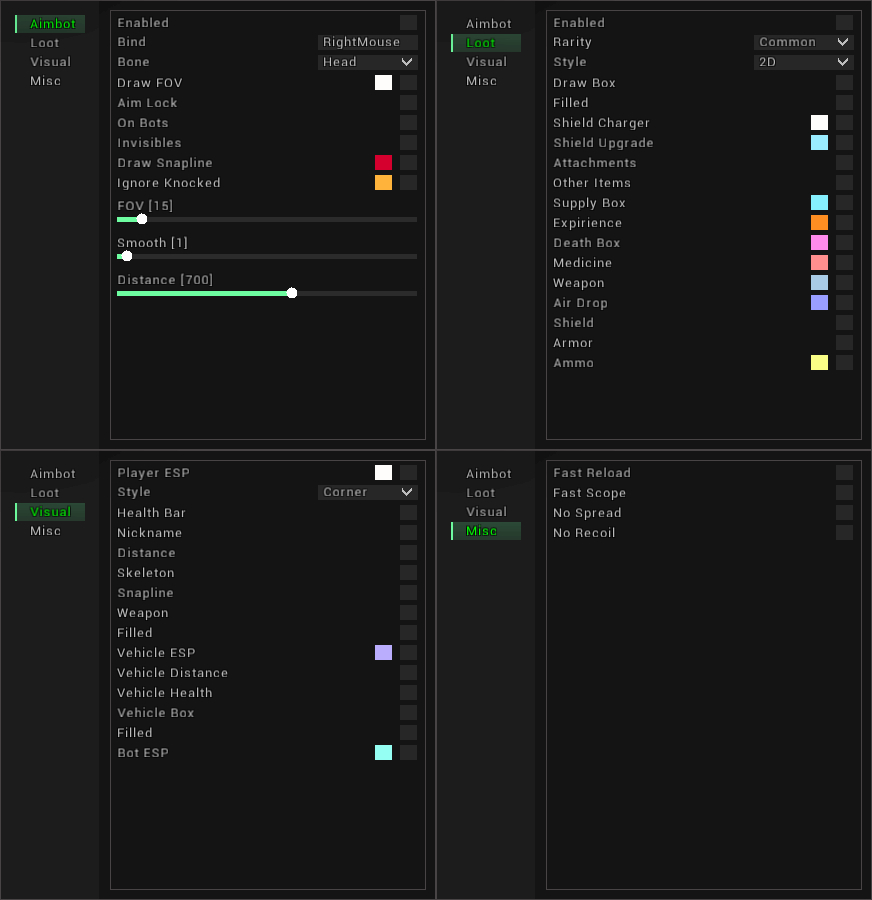
Task: Enable the Aim Lock checkbox
Action: tap(409, 103)
